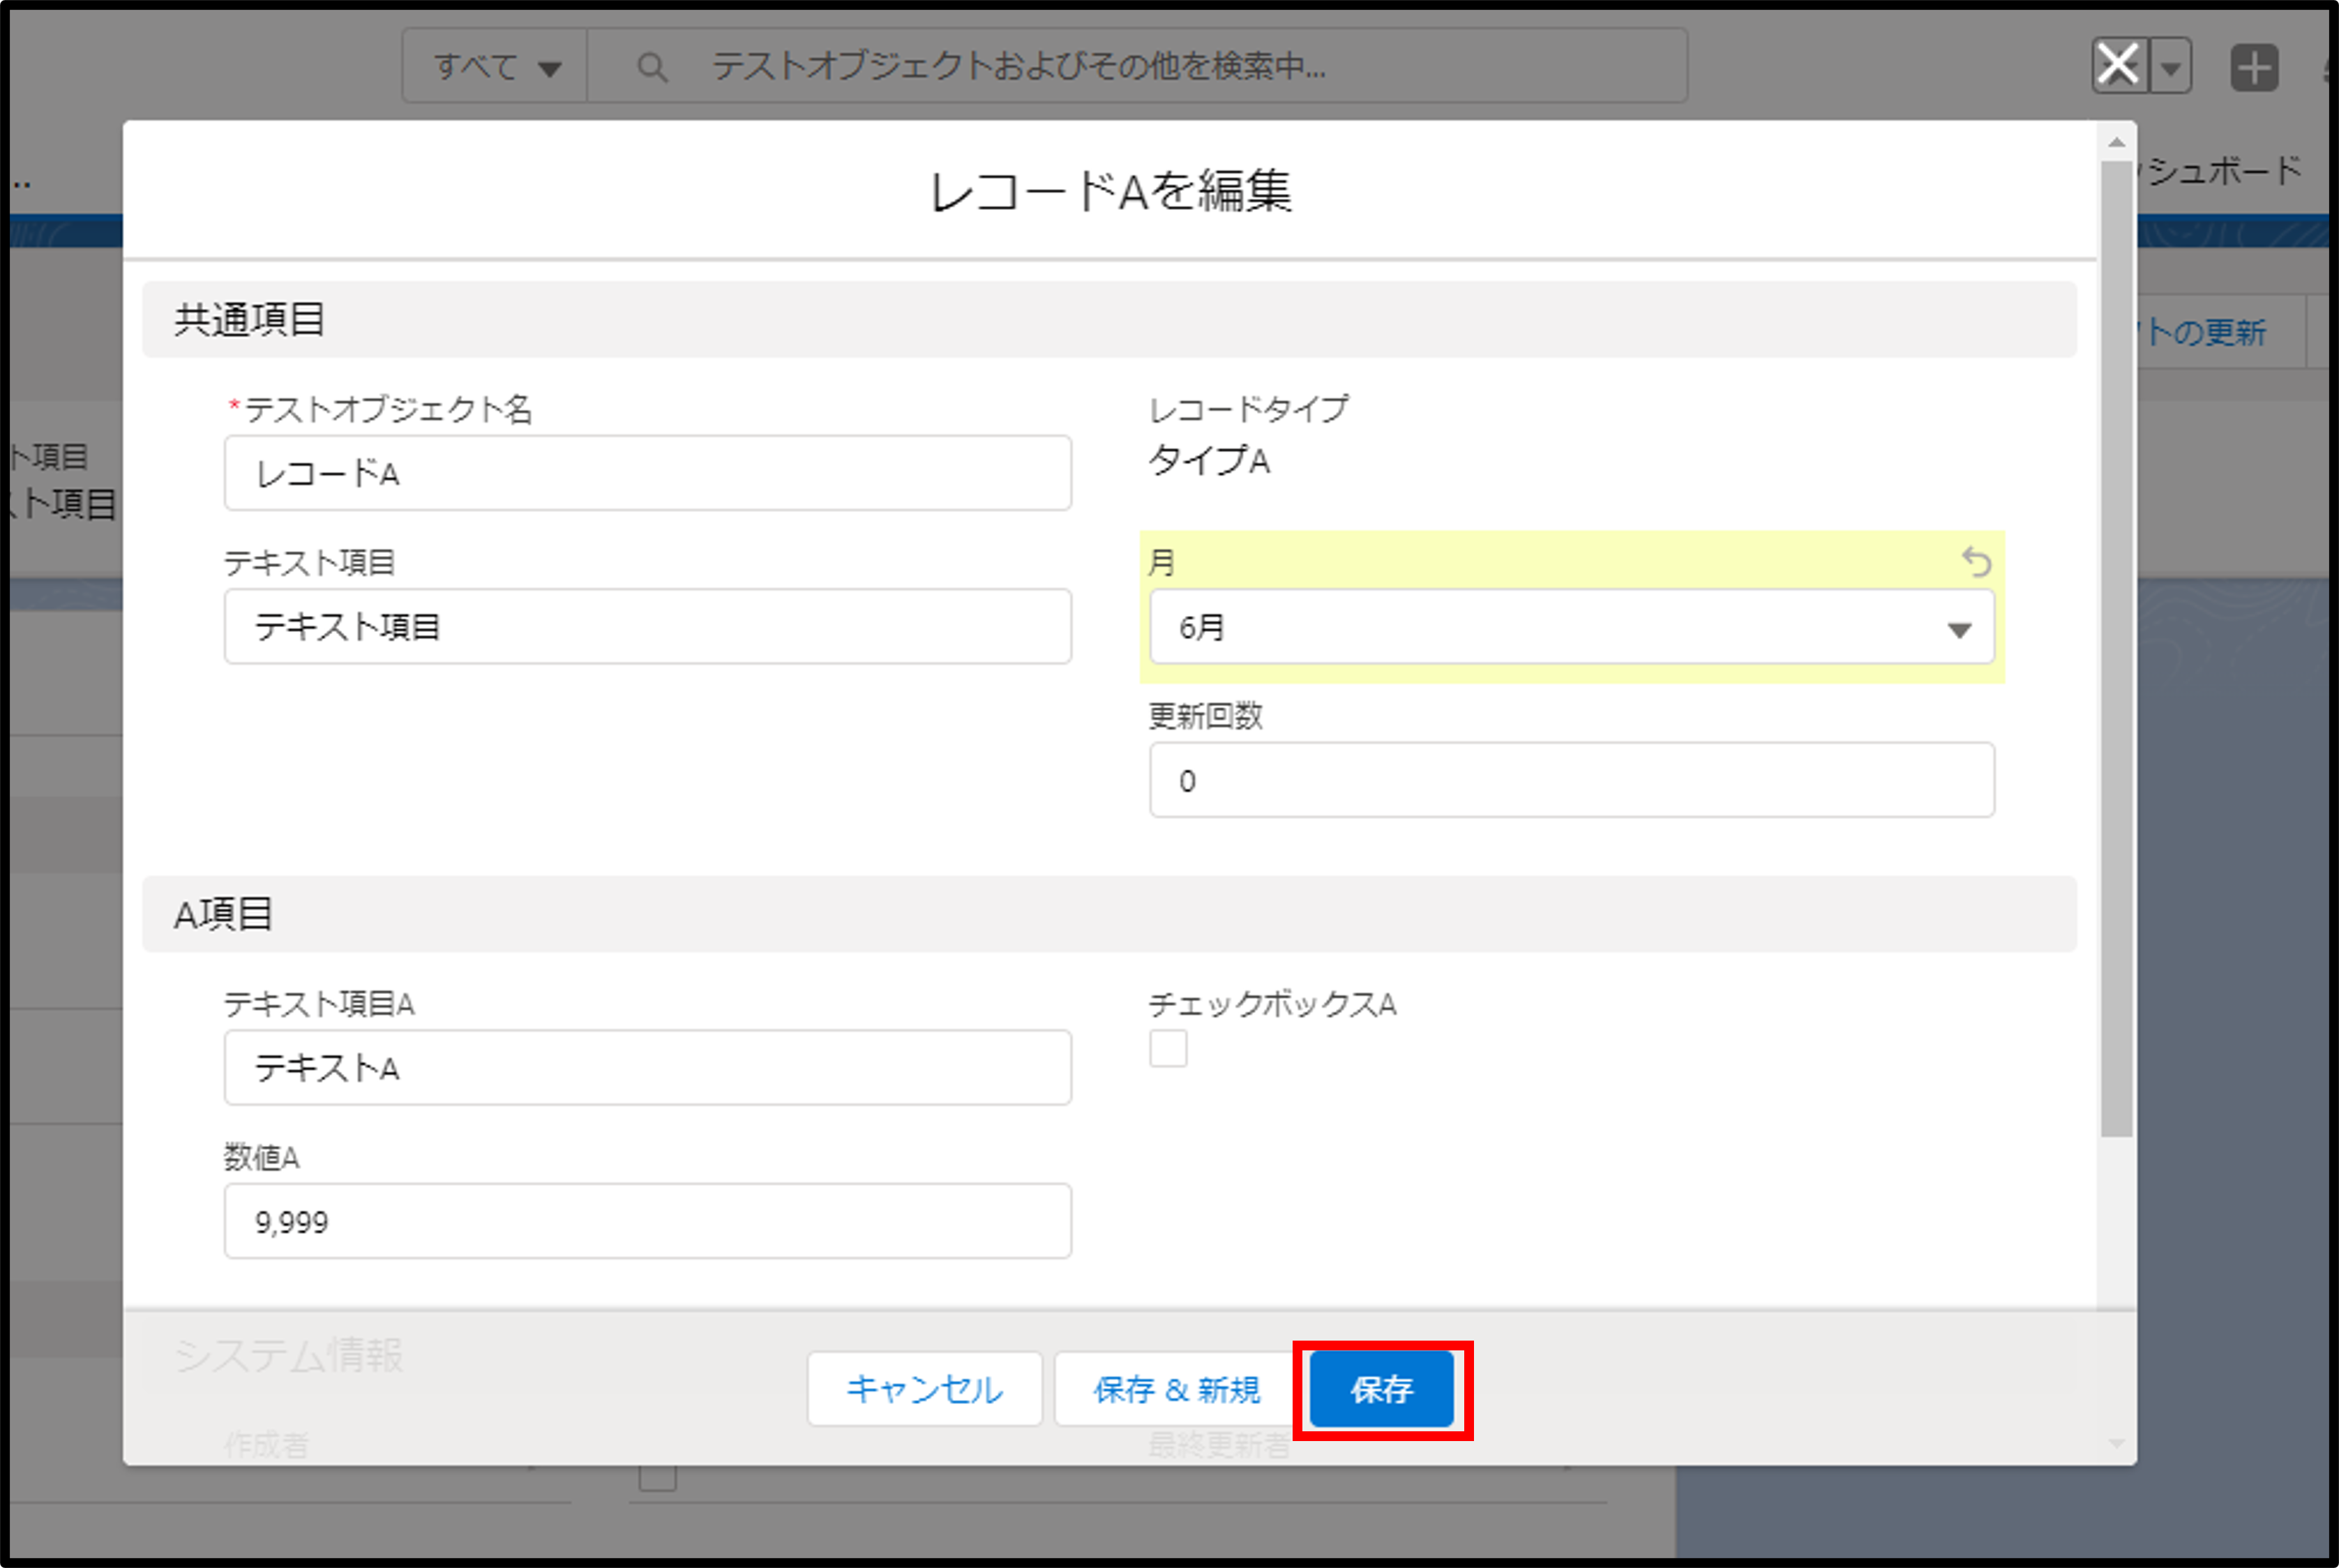The image size is (2339, 1568).
Task: Open the すべて search scope dropdown
Action: tap(495, 67)
